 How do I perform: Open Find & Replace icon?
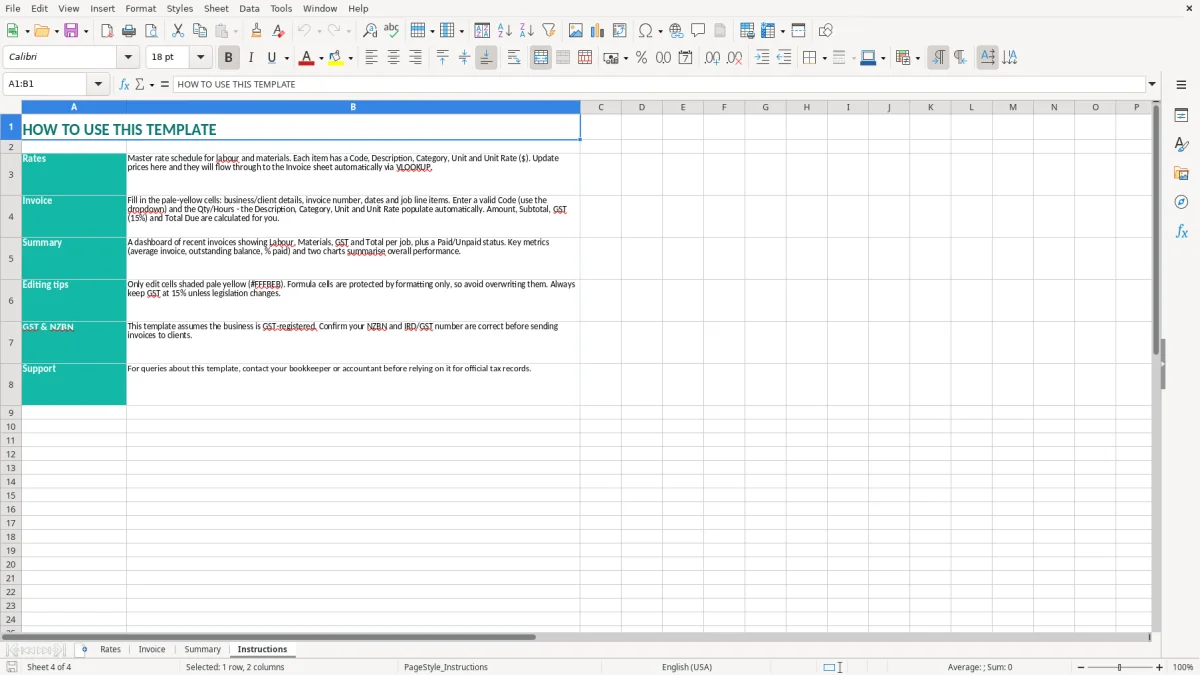370,31
